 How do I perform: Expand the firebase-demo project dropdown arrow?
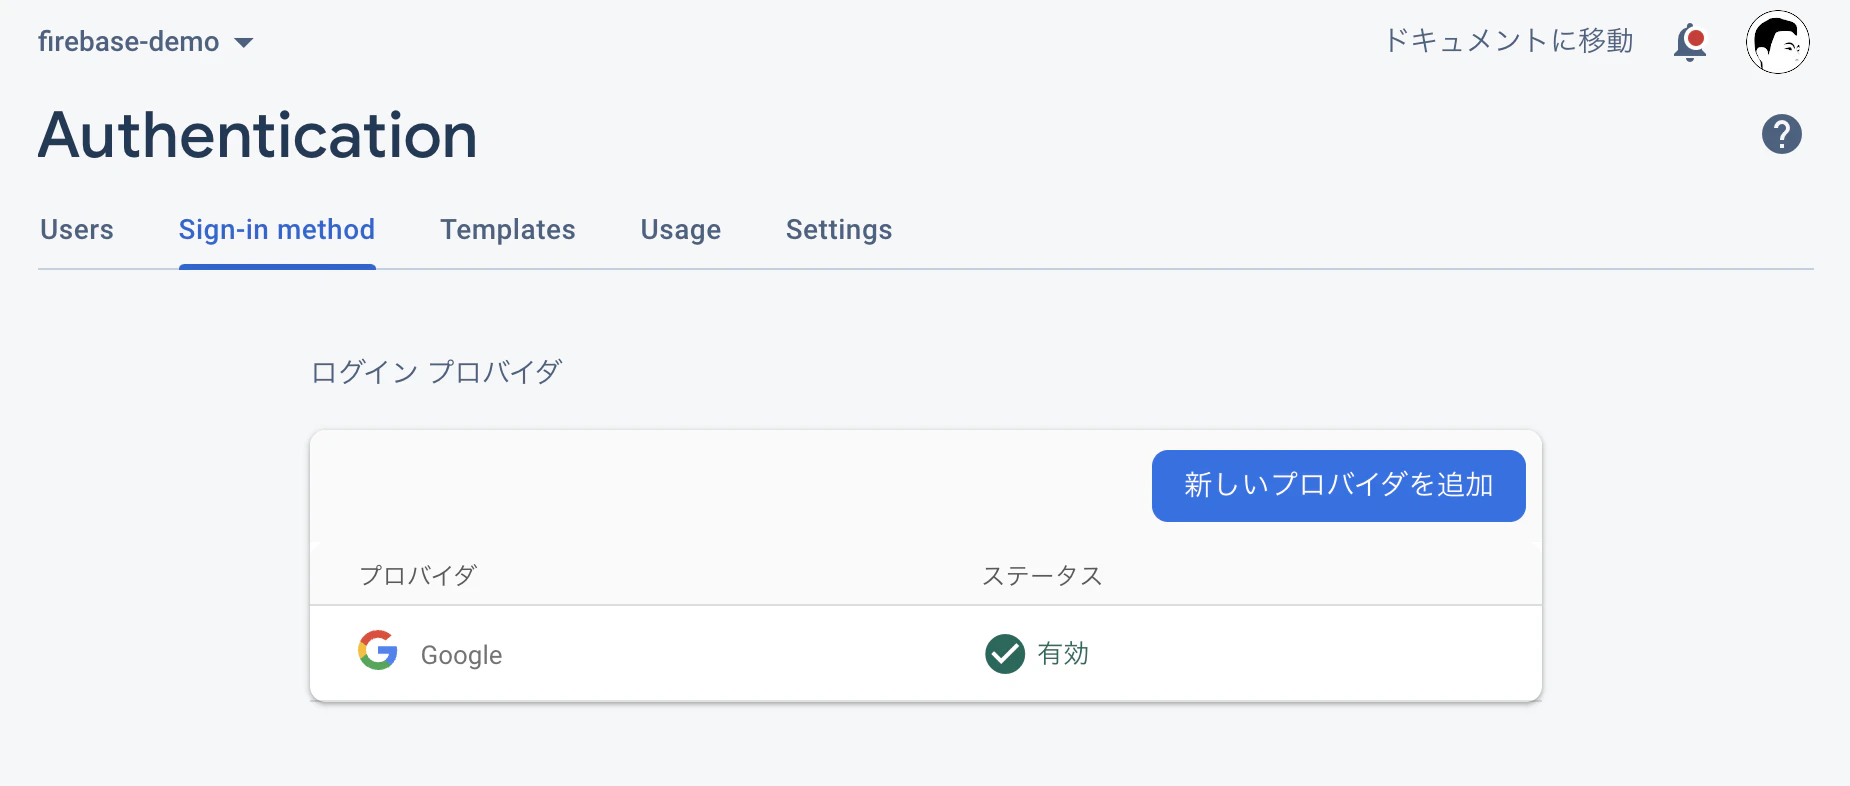[243, 42]
